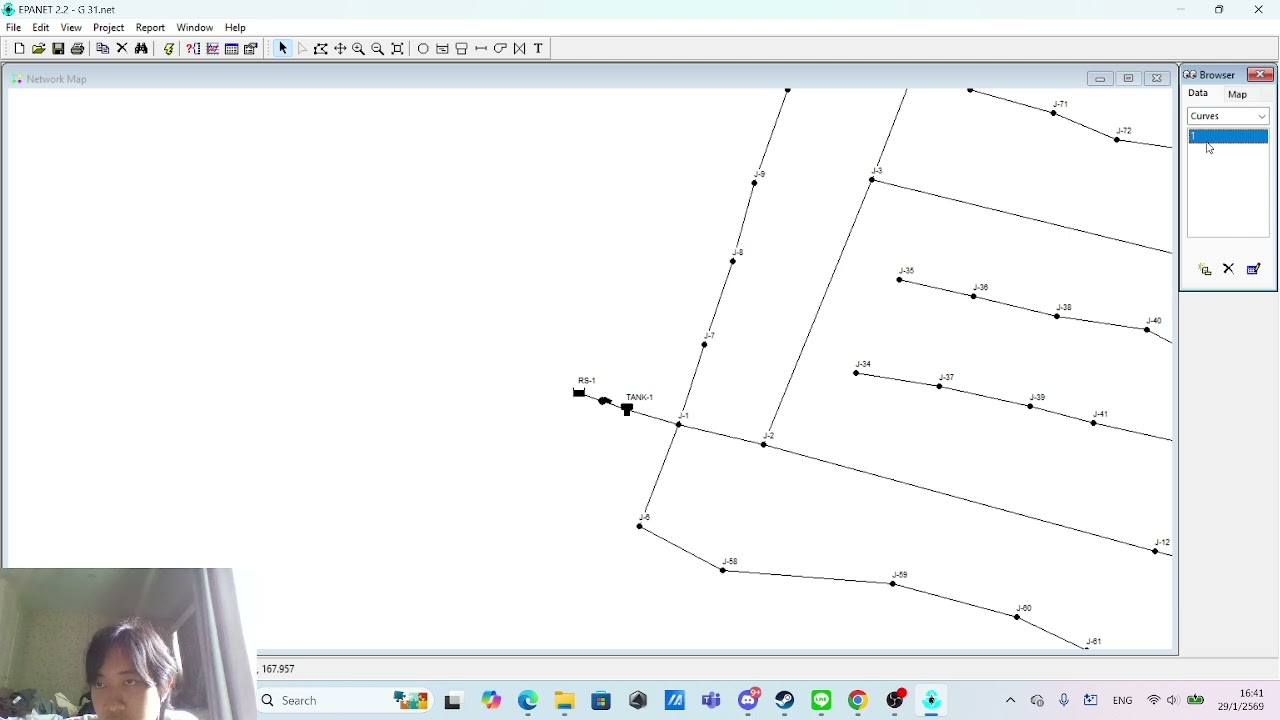Click the Copy to clipboard icon
This screenshot has height=720, width=1280.
pos(102,49)
